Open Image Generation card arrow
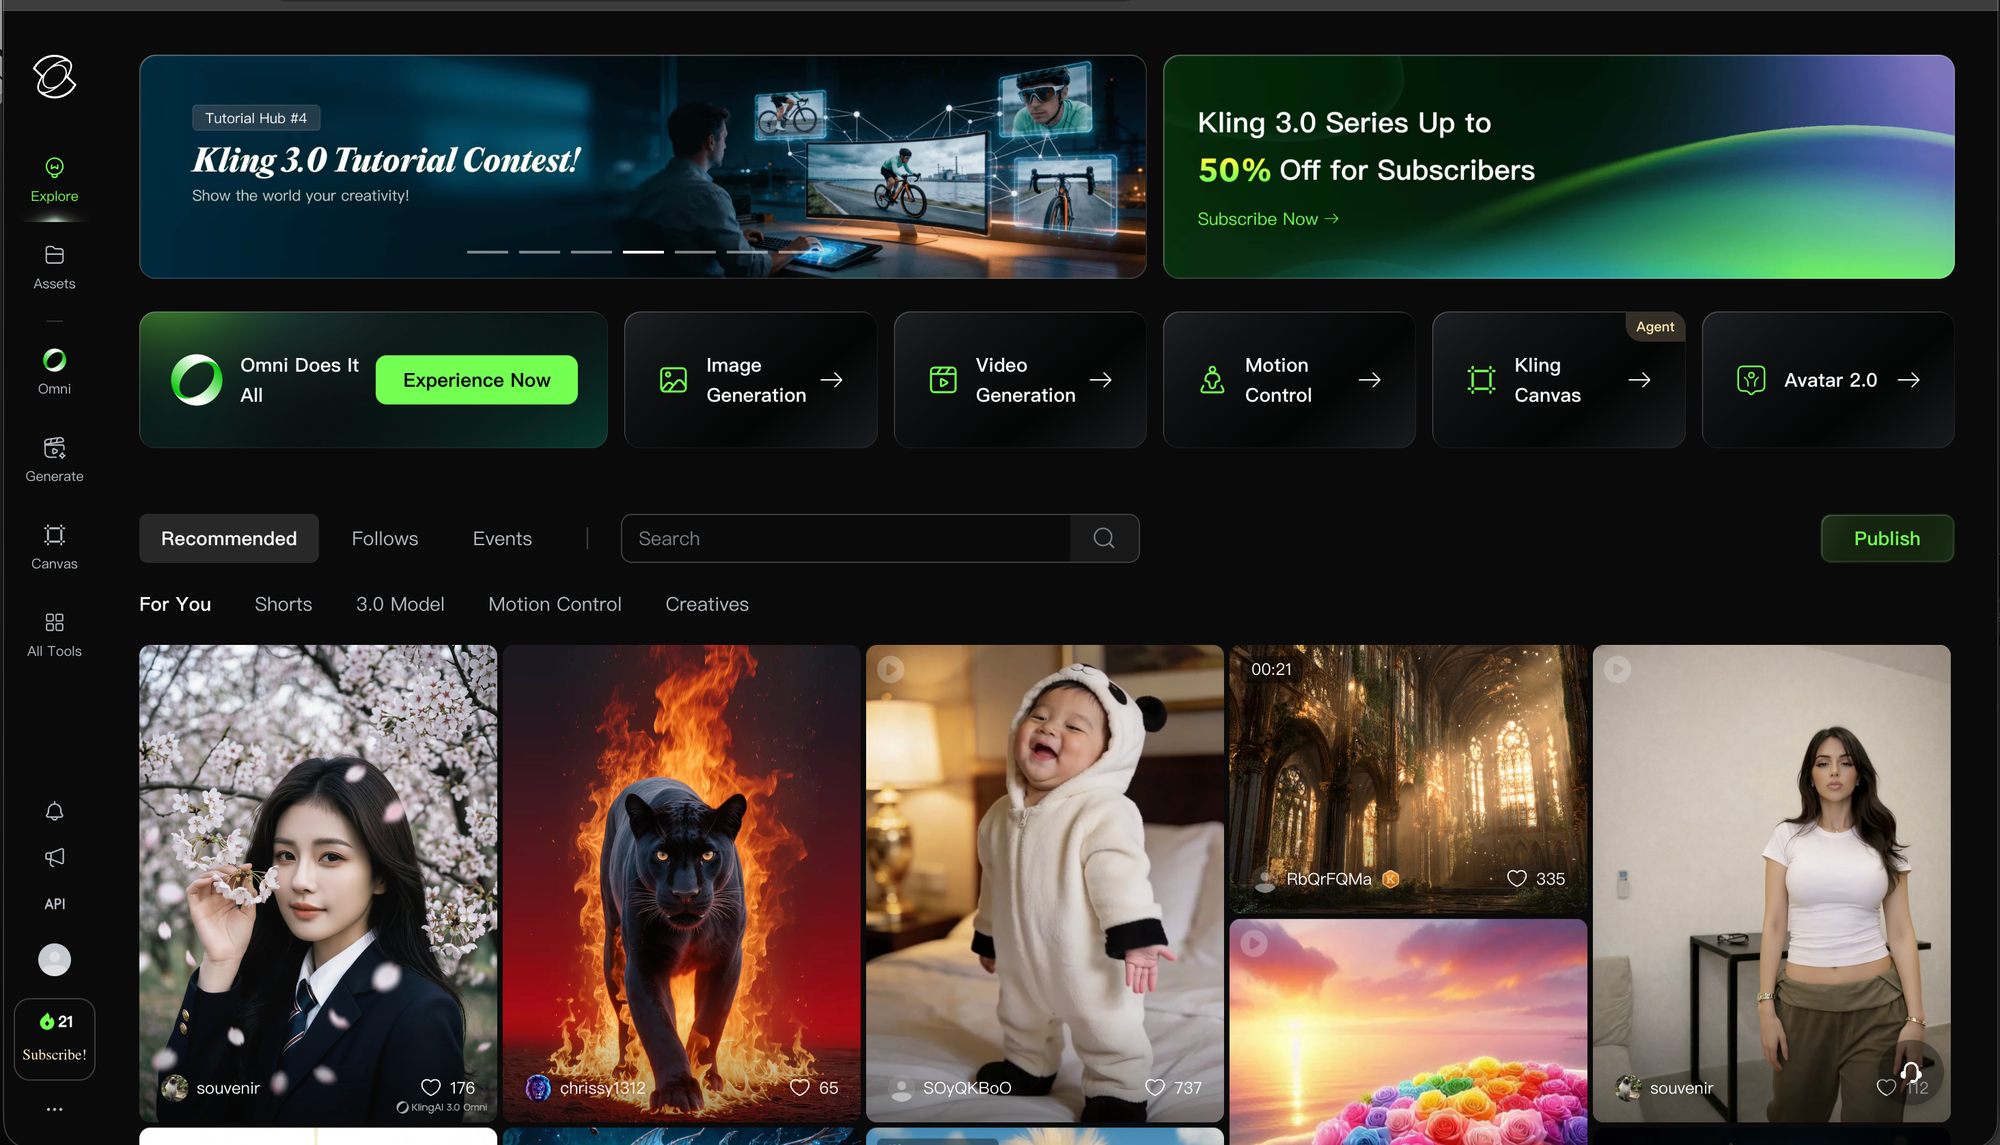2000x1145 pixels. (831, 380)
